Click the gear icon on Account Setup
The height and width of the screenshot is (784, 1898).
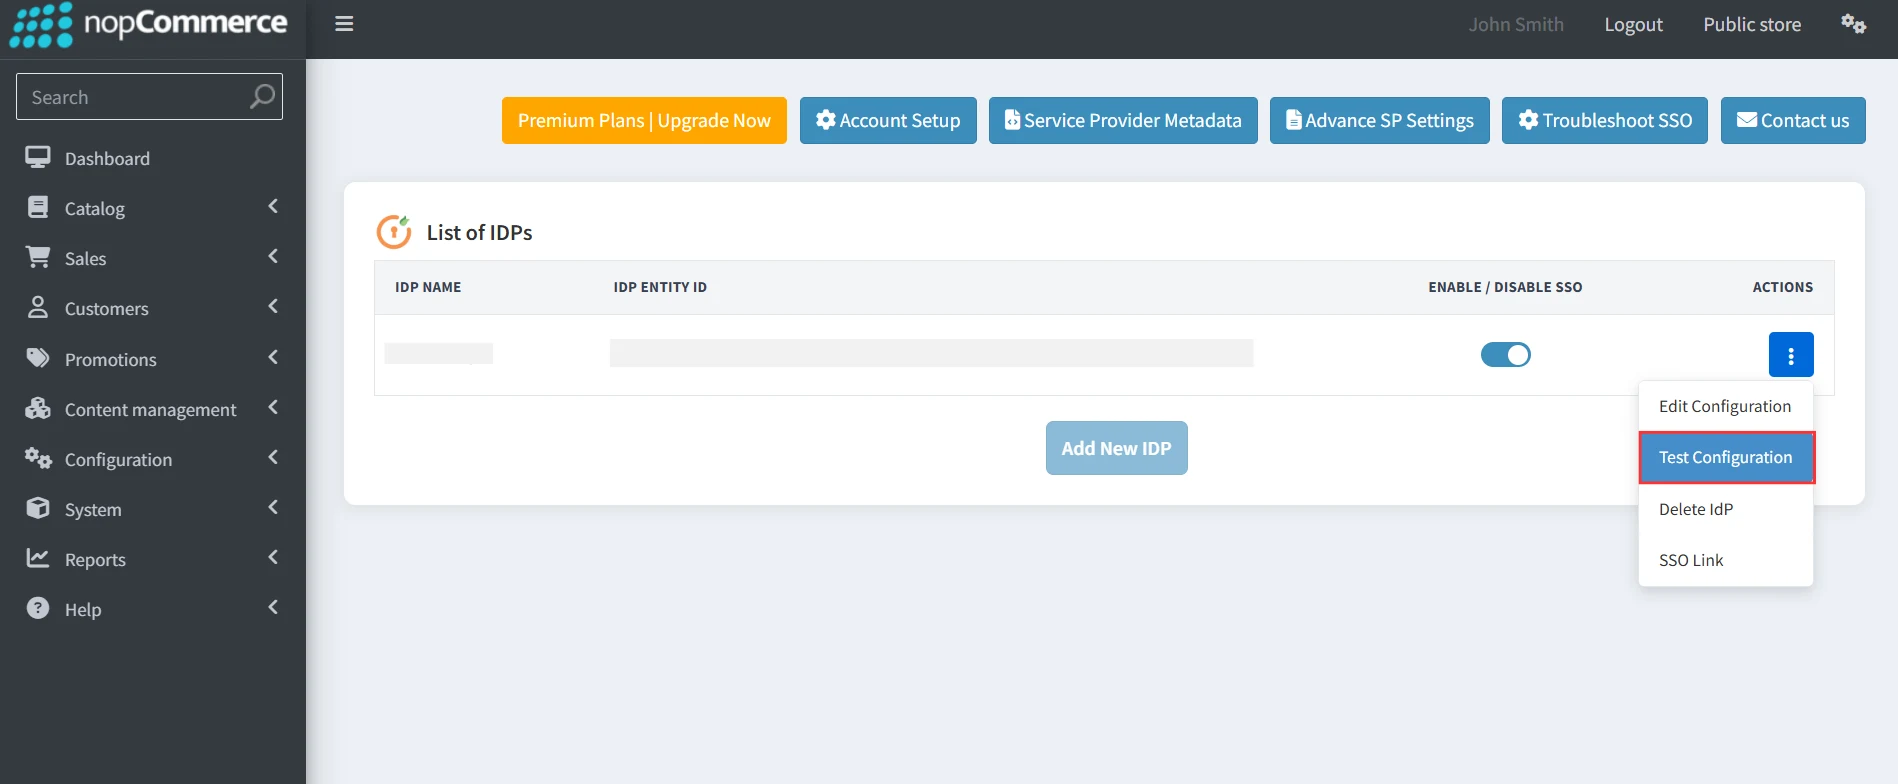(x=825, y=120)
